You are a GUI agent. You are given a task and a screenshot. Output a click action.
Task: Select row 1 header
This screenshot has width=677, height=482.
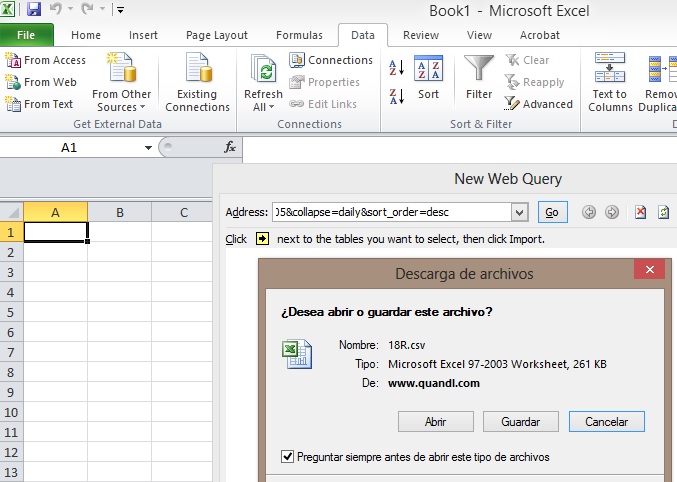[11, 232]
